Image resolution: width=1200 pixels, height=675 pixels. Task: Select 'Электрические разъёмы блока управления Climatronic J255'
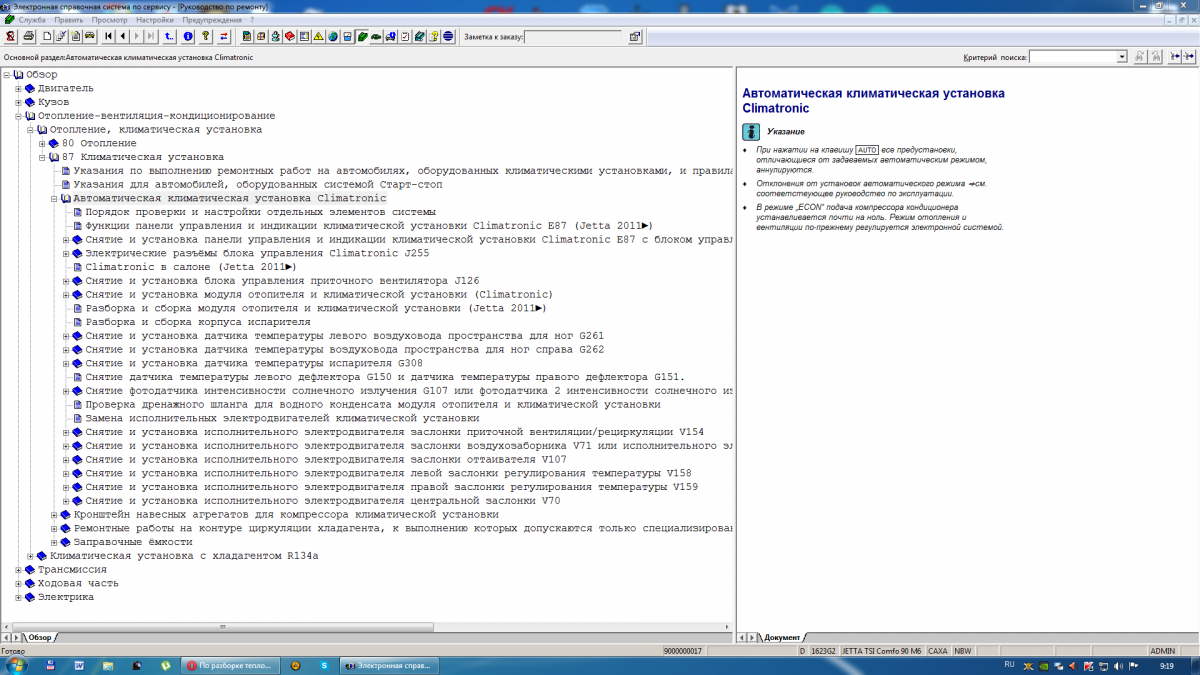tap(257, 253)
